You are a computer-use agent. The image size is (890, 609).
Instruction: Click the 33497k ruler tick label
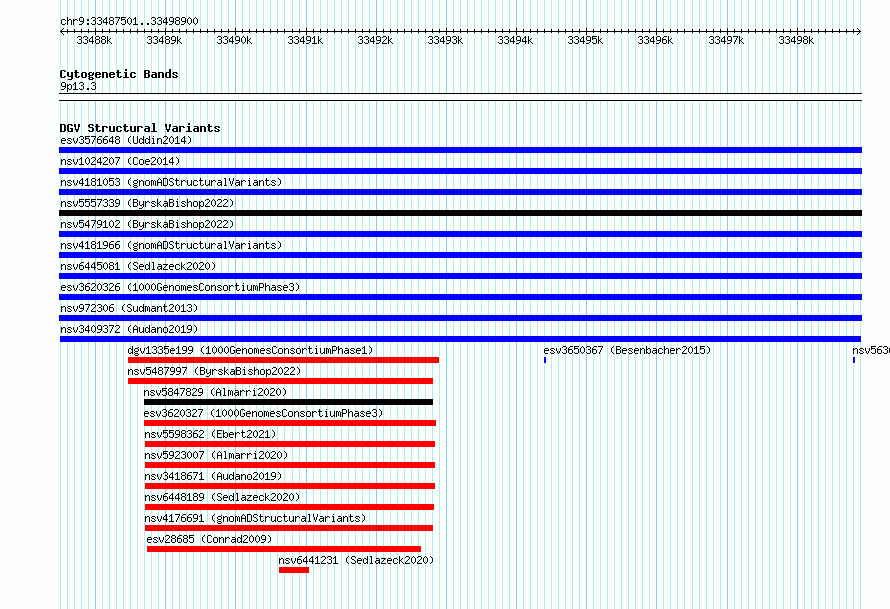click(726, 40)
